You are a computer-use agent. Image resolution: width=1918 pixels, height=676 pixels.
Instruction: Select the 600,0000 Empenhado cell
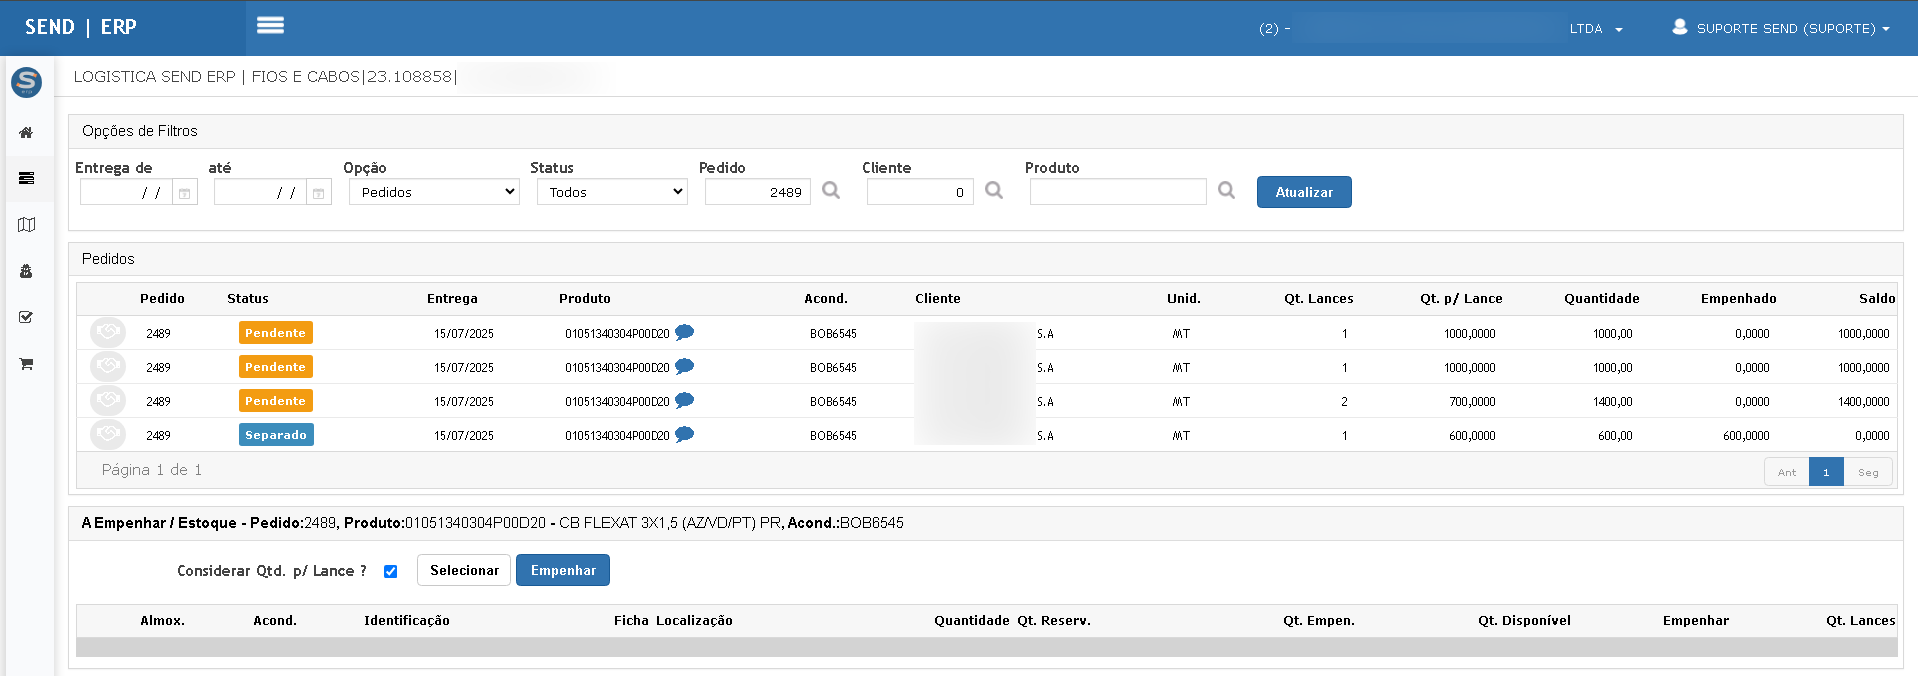click(x=1746, y=435)
